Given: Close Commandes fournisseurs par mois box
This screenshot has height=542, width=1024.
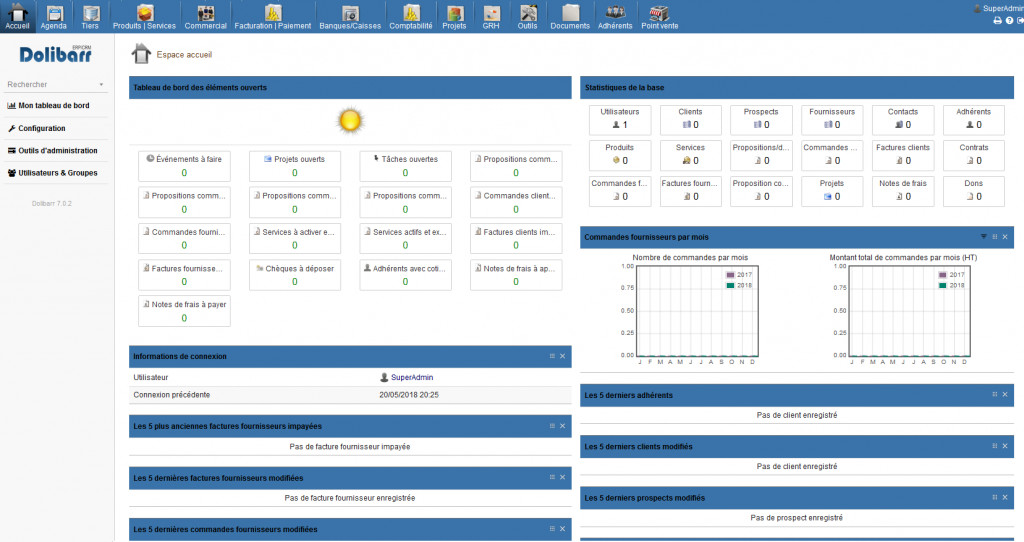Looking at the screenshot, I should 1005,237.
